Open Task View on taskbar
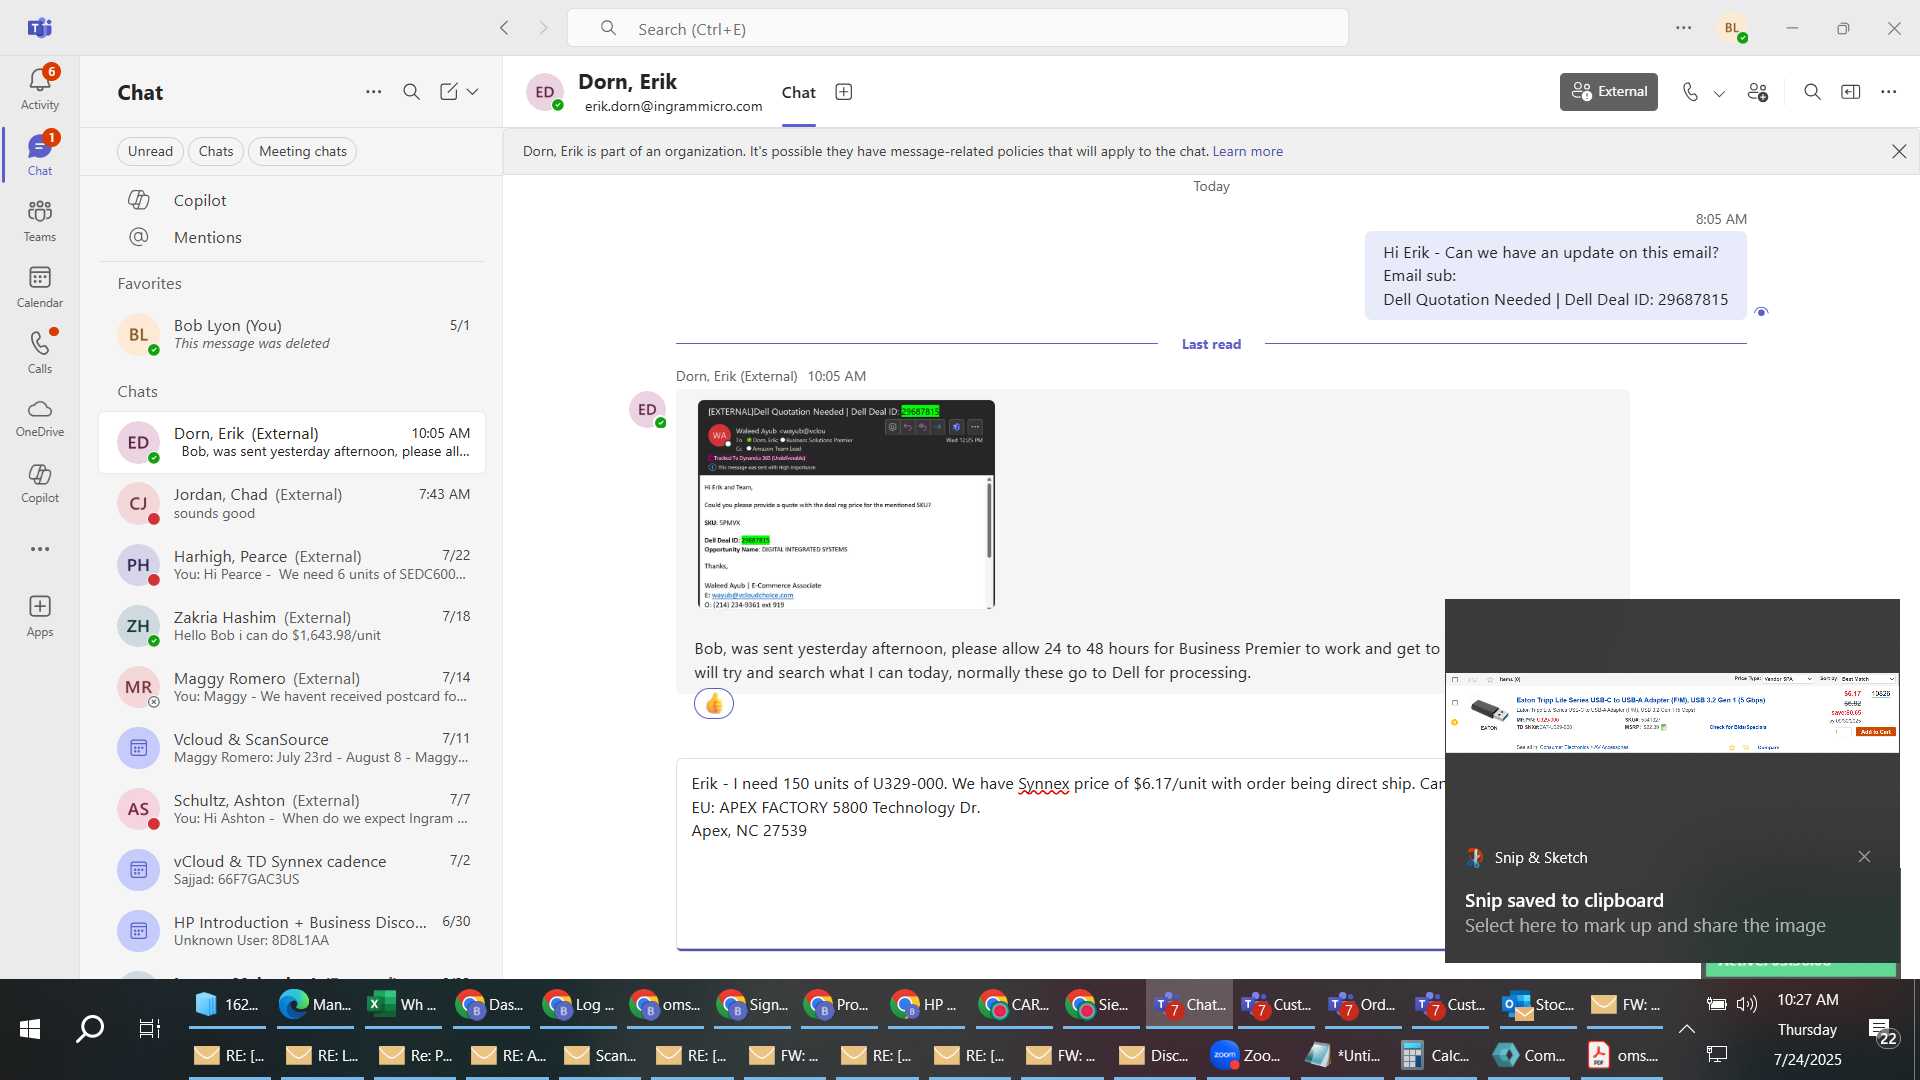 tap(149, 1028)
